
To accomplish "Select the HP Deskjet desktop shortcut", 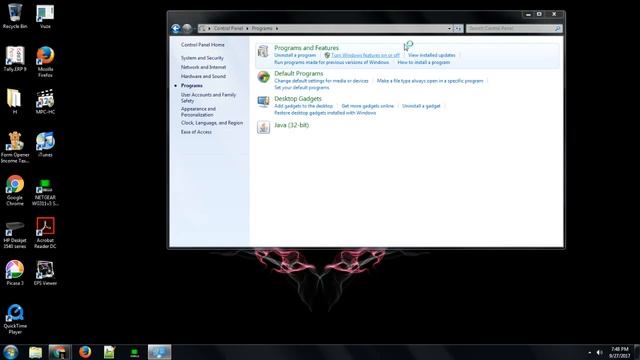I will click(x=15, y=234).
